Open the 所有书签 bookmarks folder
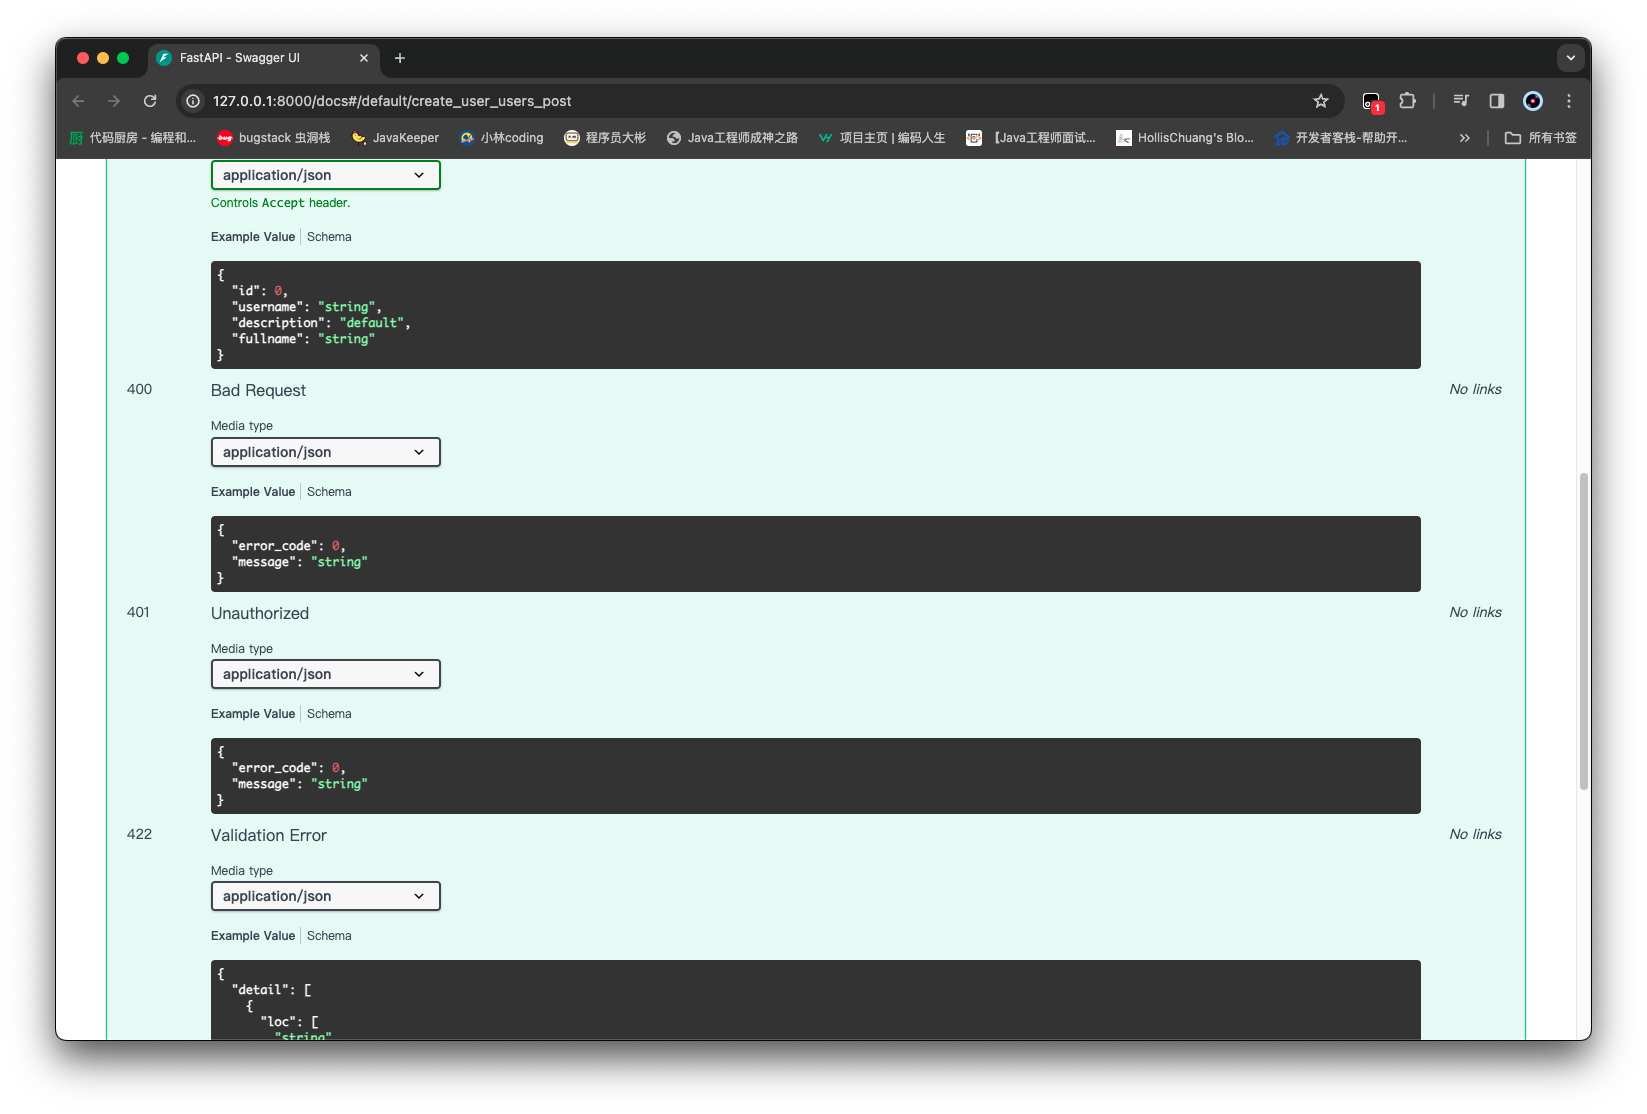The height and width of the screenshot is (1114, 1647). (x=1541, y=138)
